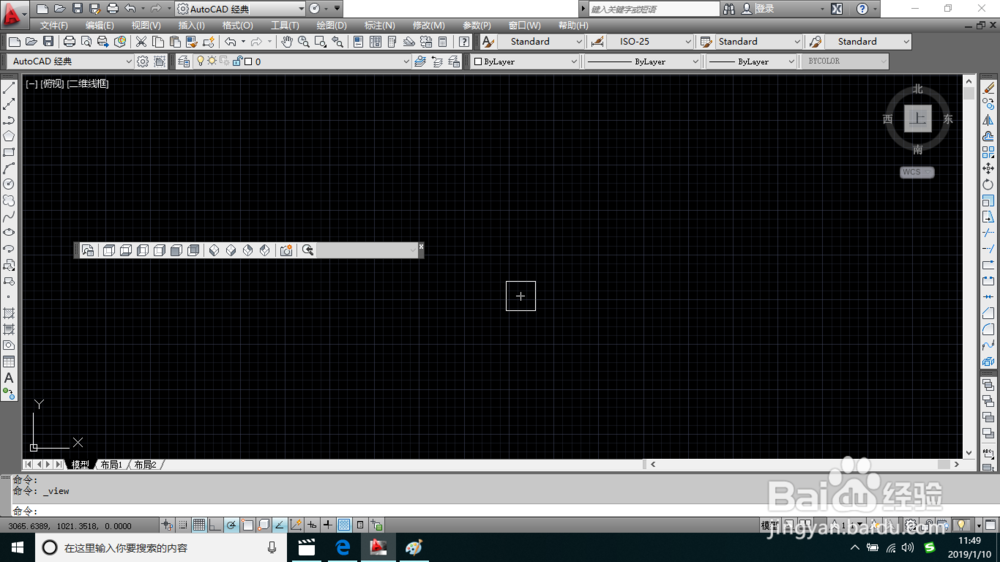1000x562 pixels.
Task: Open the Help question mark icon
Action: point(464,41)
